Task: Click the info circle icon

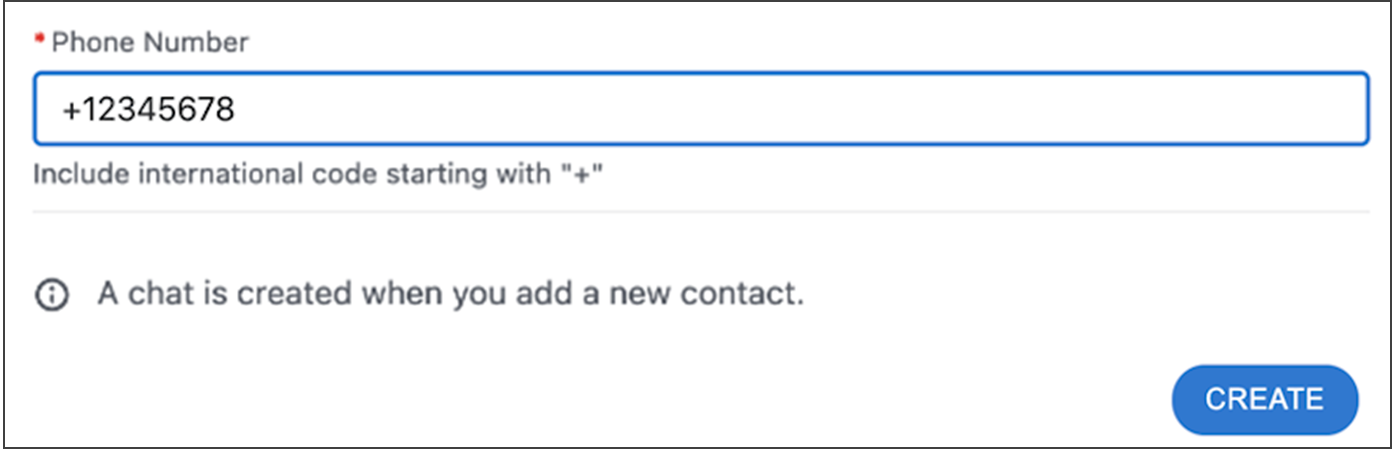Action: pos(52,295)
